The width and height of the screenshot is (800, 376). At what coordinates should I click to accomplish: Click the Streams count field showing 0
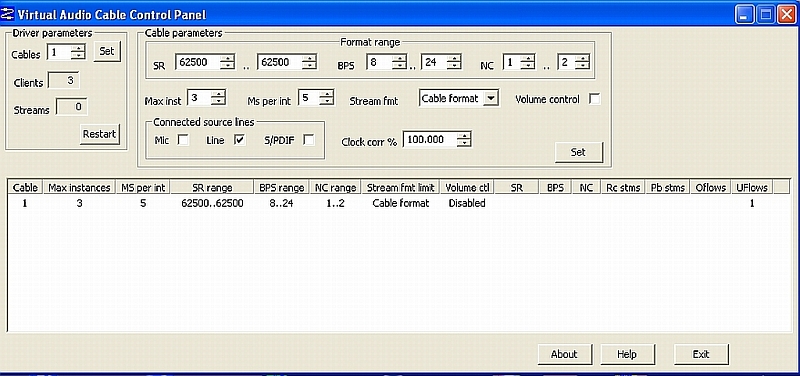(x=71, y=107)
